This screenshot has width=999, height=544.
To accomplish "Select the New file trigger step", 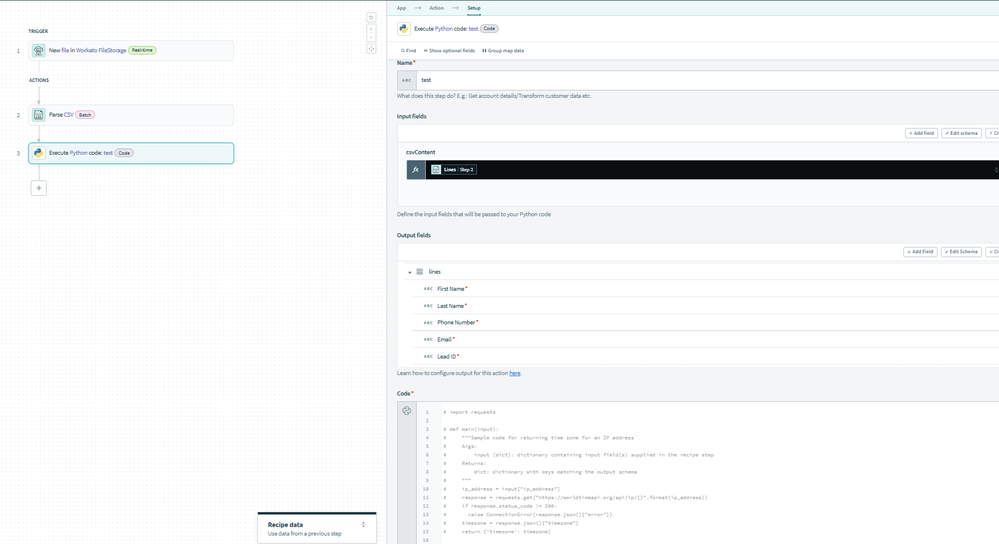I will pyautogui.click(x=131, y=50).
